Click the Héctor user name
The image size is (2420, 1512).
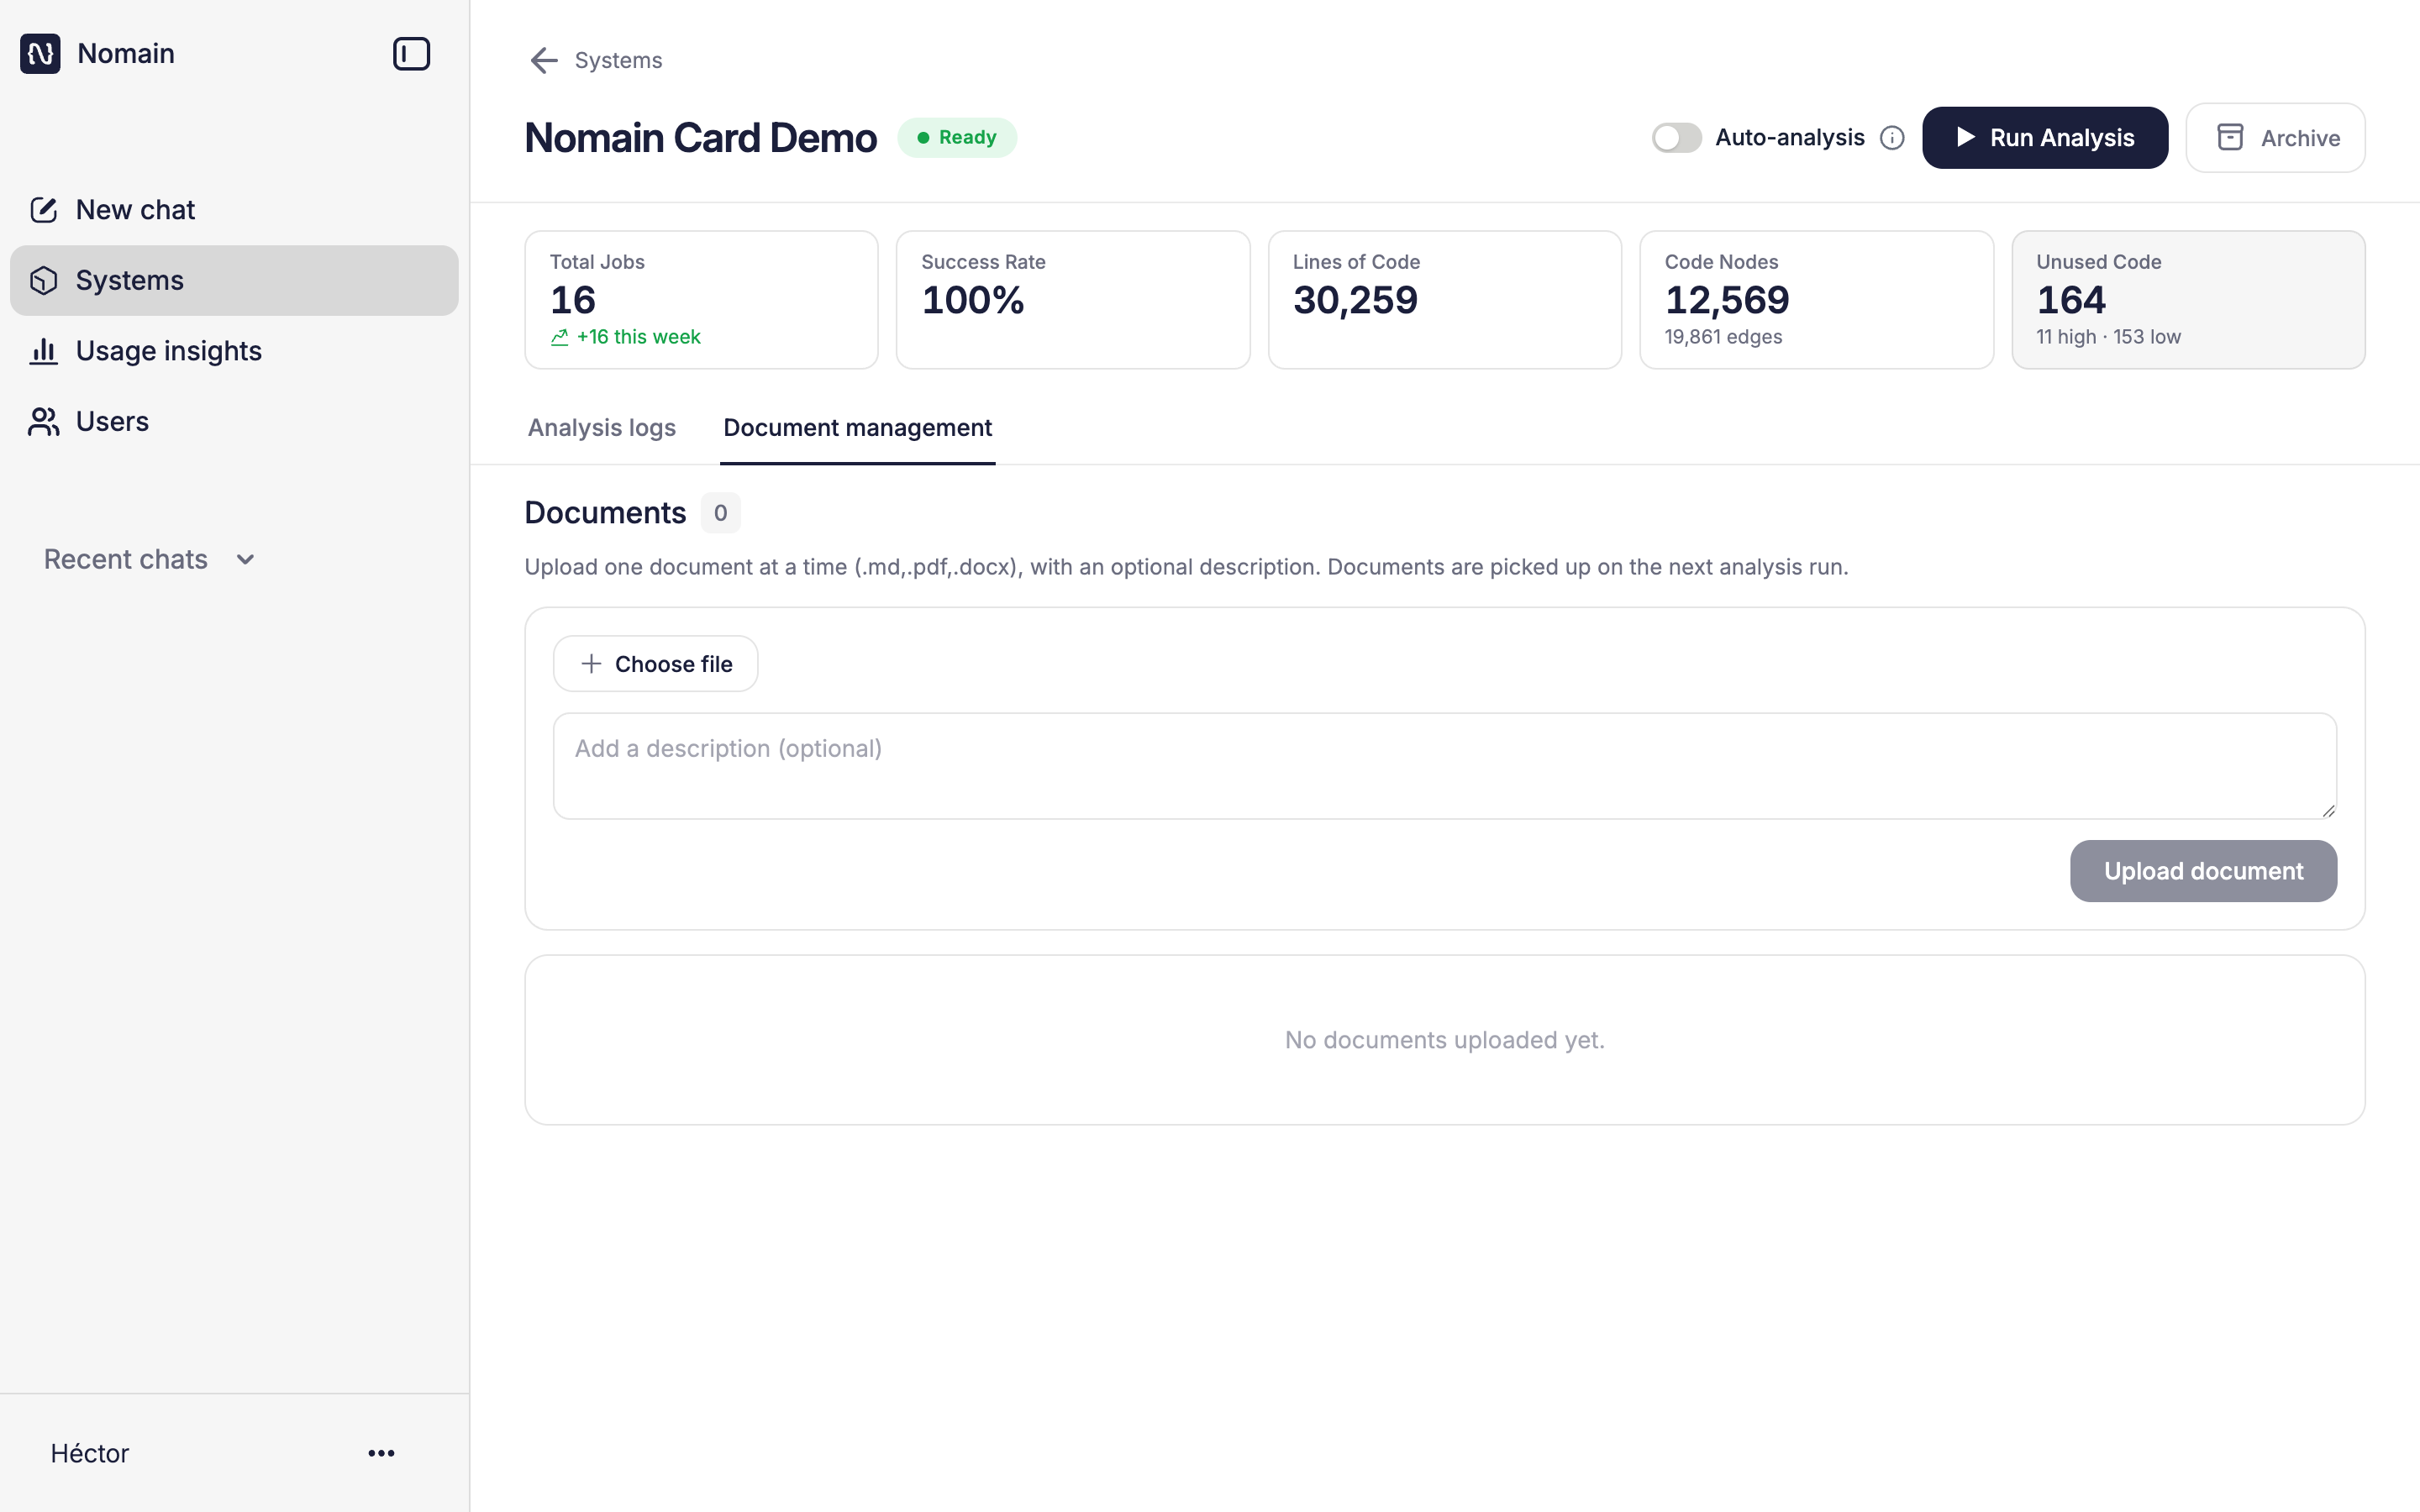(x=90, y=1453)
